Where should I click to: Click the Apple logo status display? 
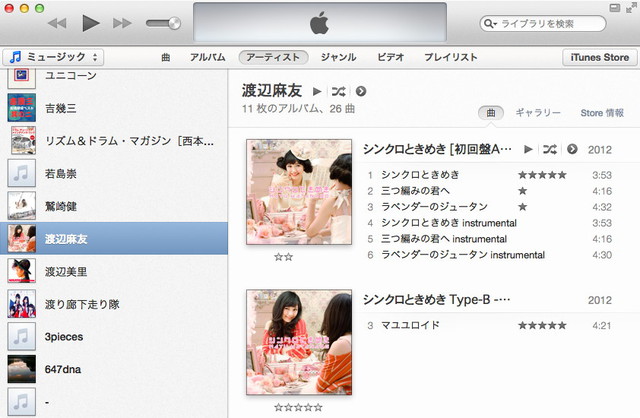[x=320, y=23]
